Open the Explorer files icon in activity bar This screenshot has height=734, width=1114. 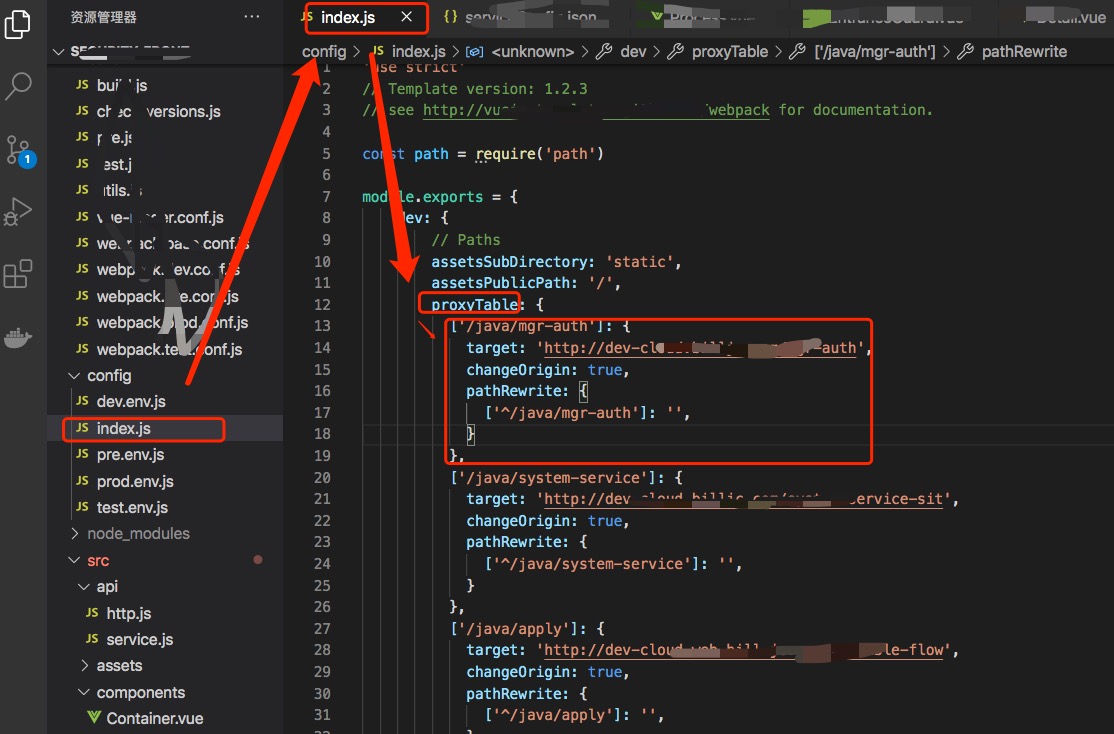pyautogui.click(x=18, y=25)
